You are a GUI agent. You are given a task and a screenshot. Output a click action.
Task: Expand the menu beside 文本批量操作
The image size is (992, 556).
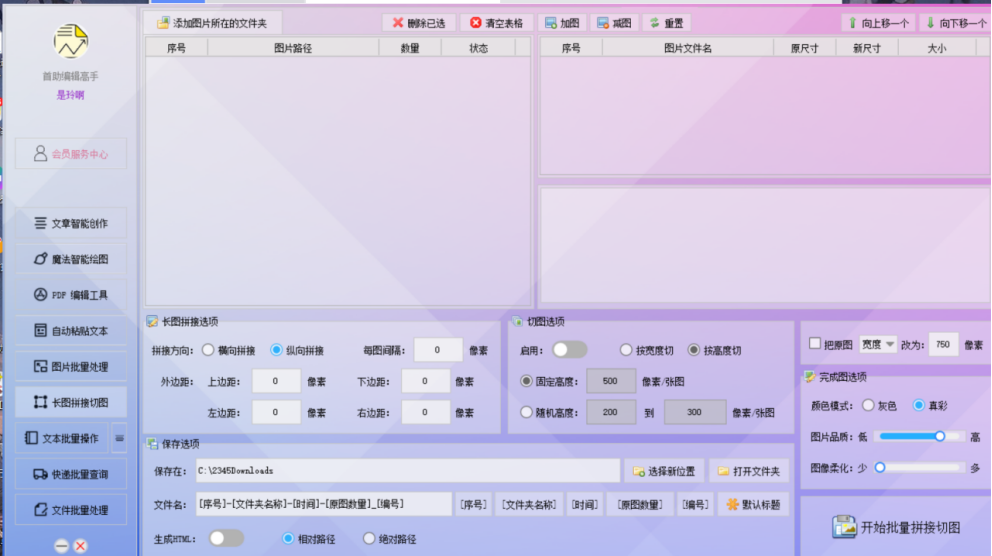pos(119,438)
